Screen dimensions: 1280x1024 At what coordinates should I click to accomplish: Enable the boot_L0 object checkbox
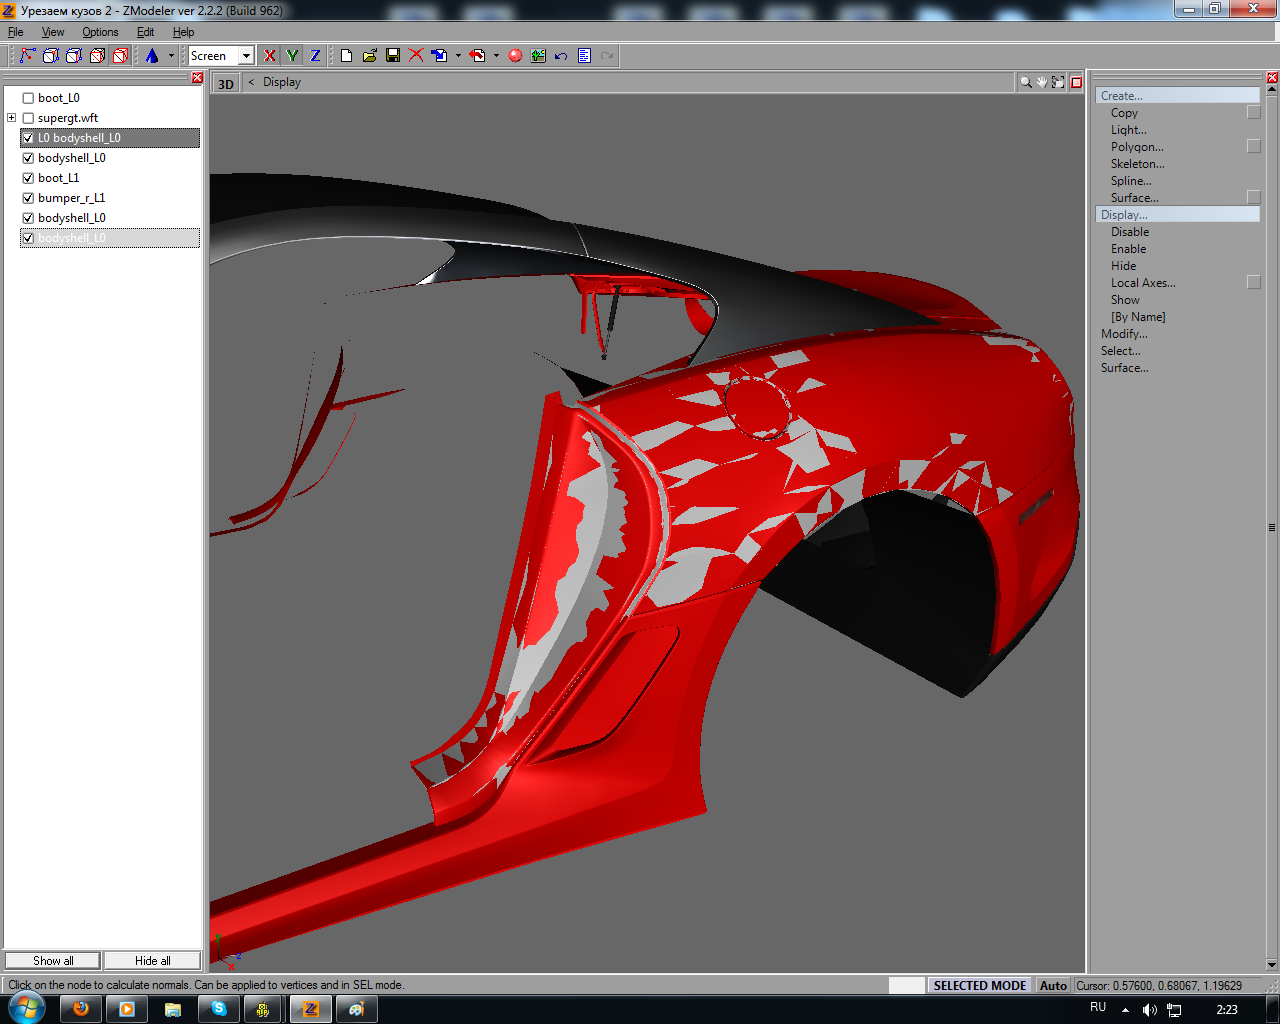(x=28, y=98)
